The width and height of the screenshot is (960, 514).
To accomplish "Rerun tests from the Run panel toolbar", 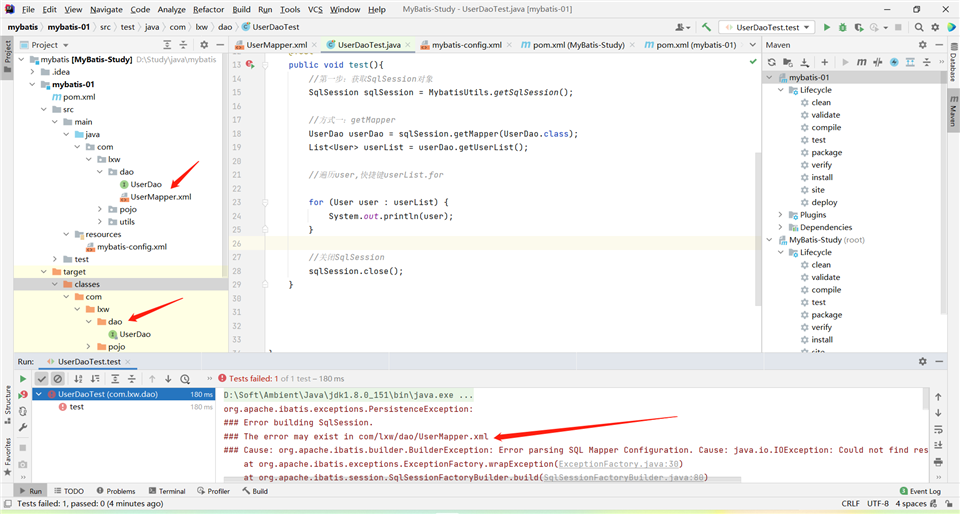I will coord(23,379).
